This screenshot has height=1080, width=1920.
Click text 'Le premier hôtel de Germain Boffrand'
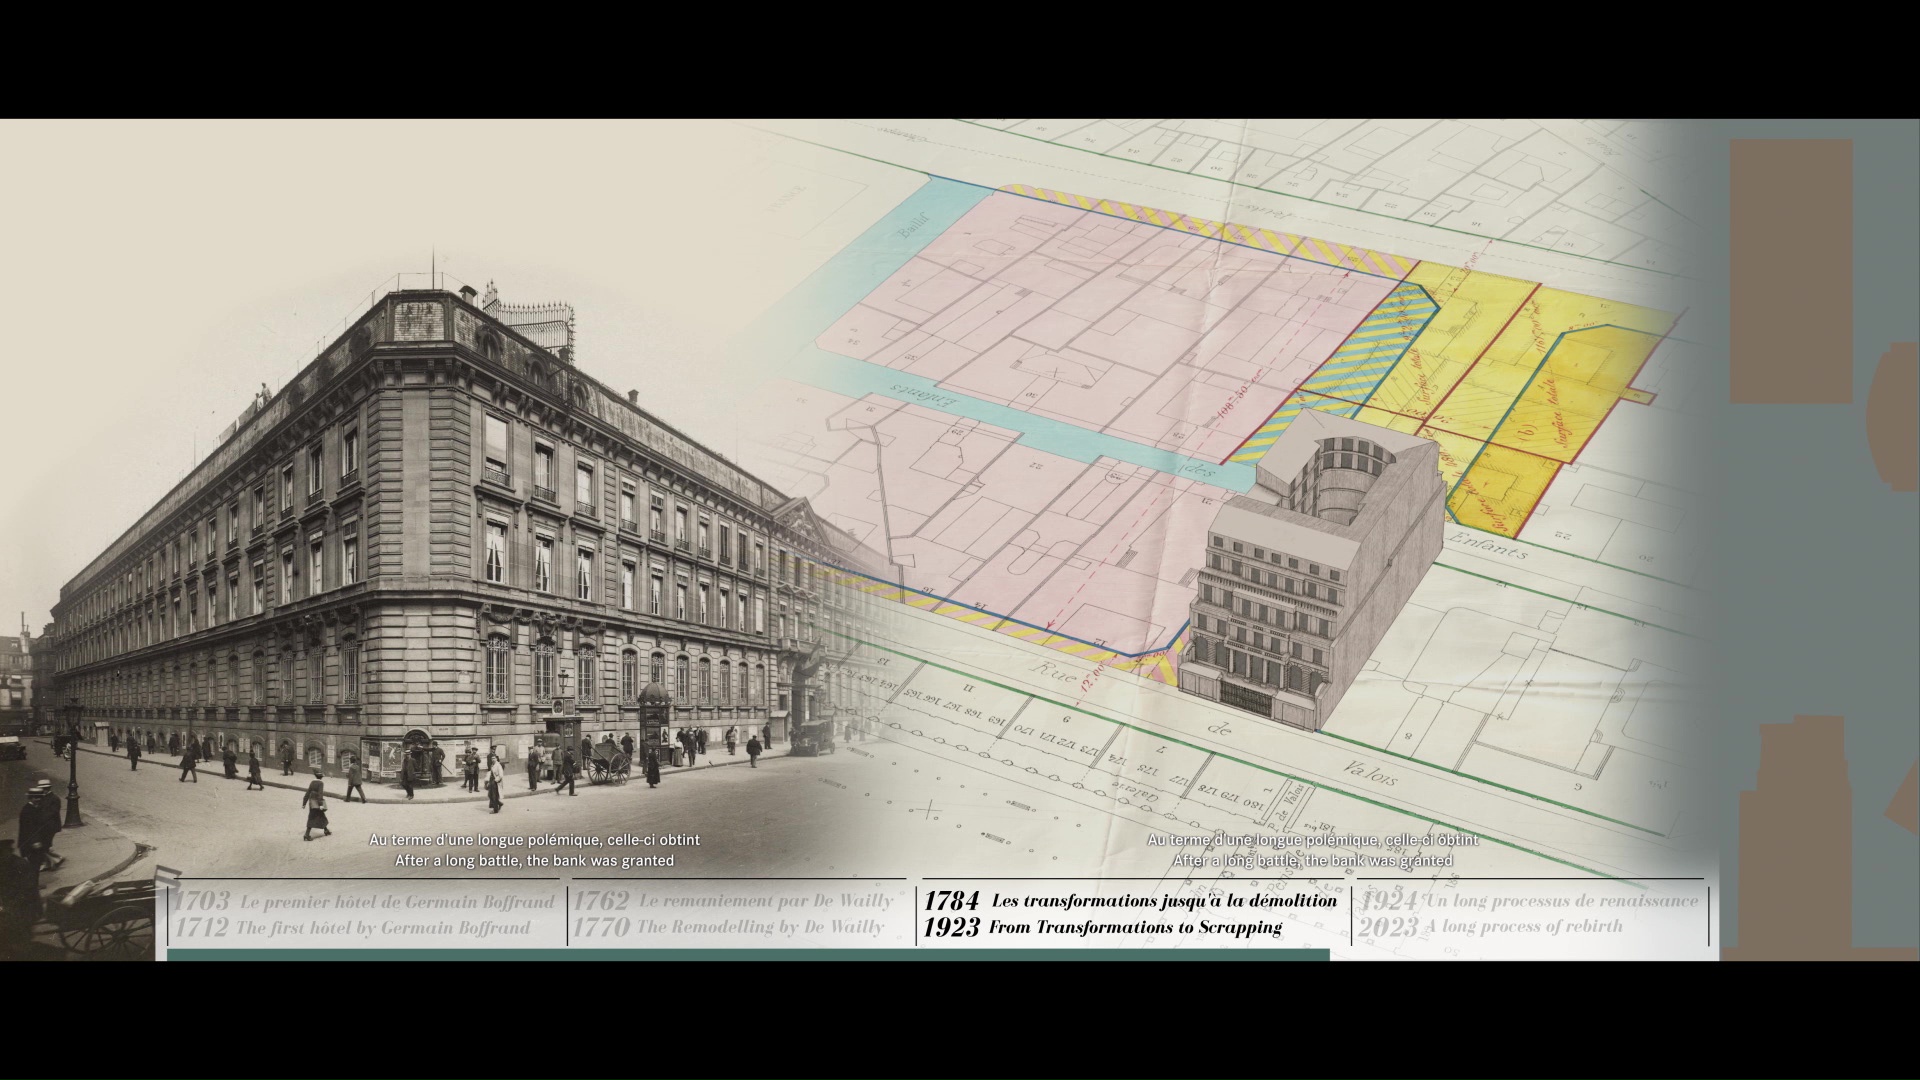(397, 901)
